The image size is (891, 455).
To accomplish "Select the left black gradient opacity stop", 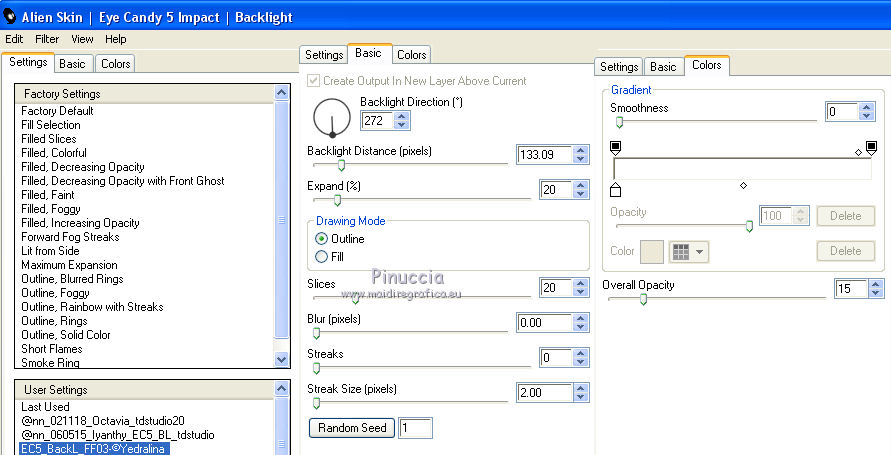I will [615, 149].
